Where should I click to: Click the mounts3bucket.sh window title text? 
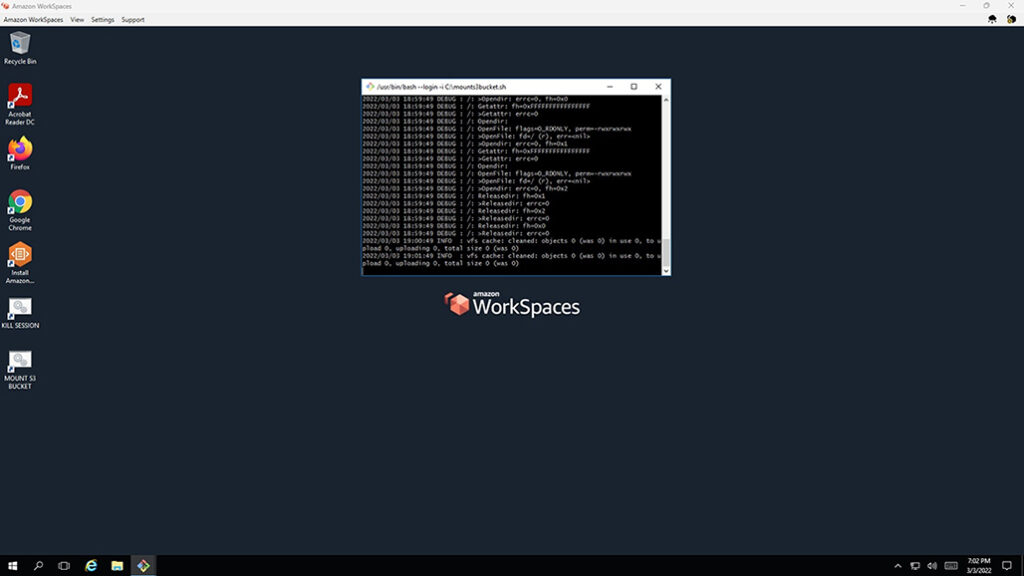pos(441,87)
